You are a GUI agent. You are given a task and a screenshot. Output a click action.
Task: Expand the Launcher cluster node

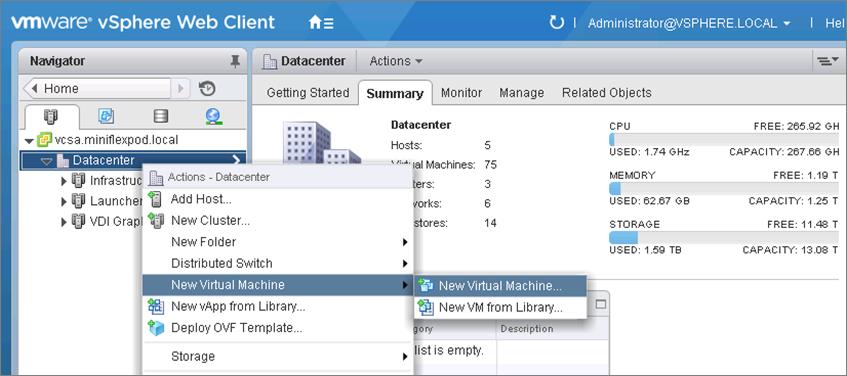[x=64, y=202]
